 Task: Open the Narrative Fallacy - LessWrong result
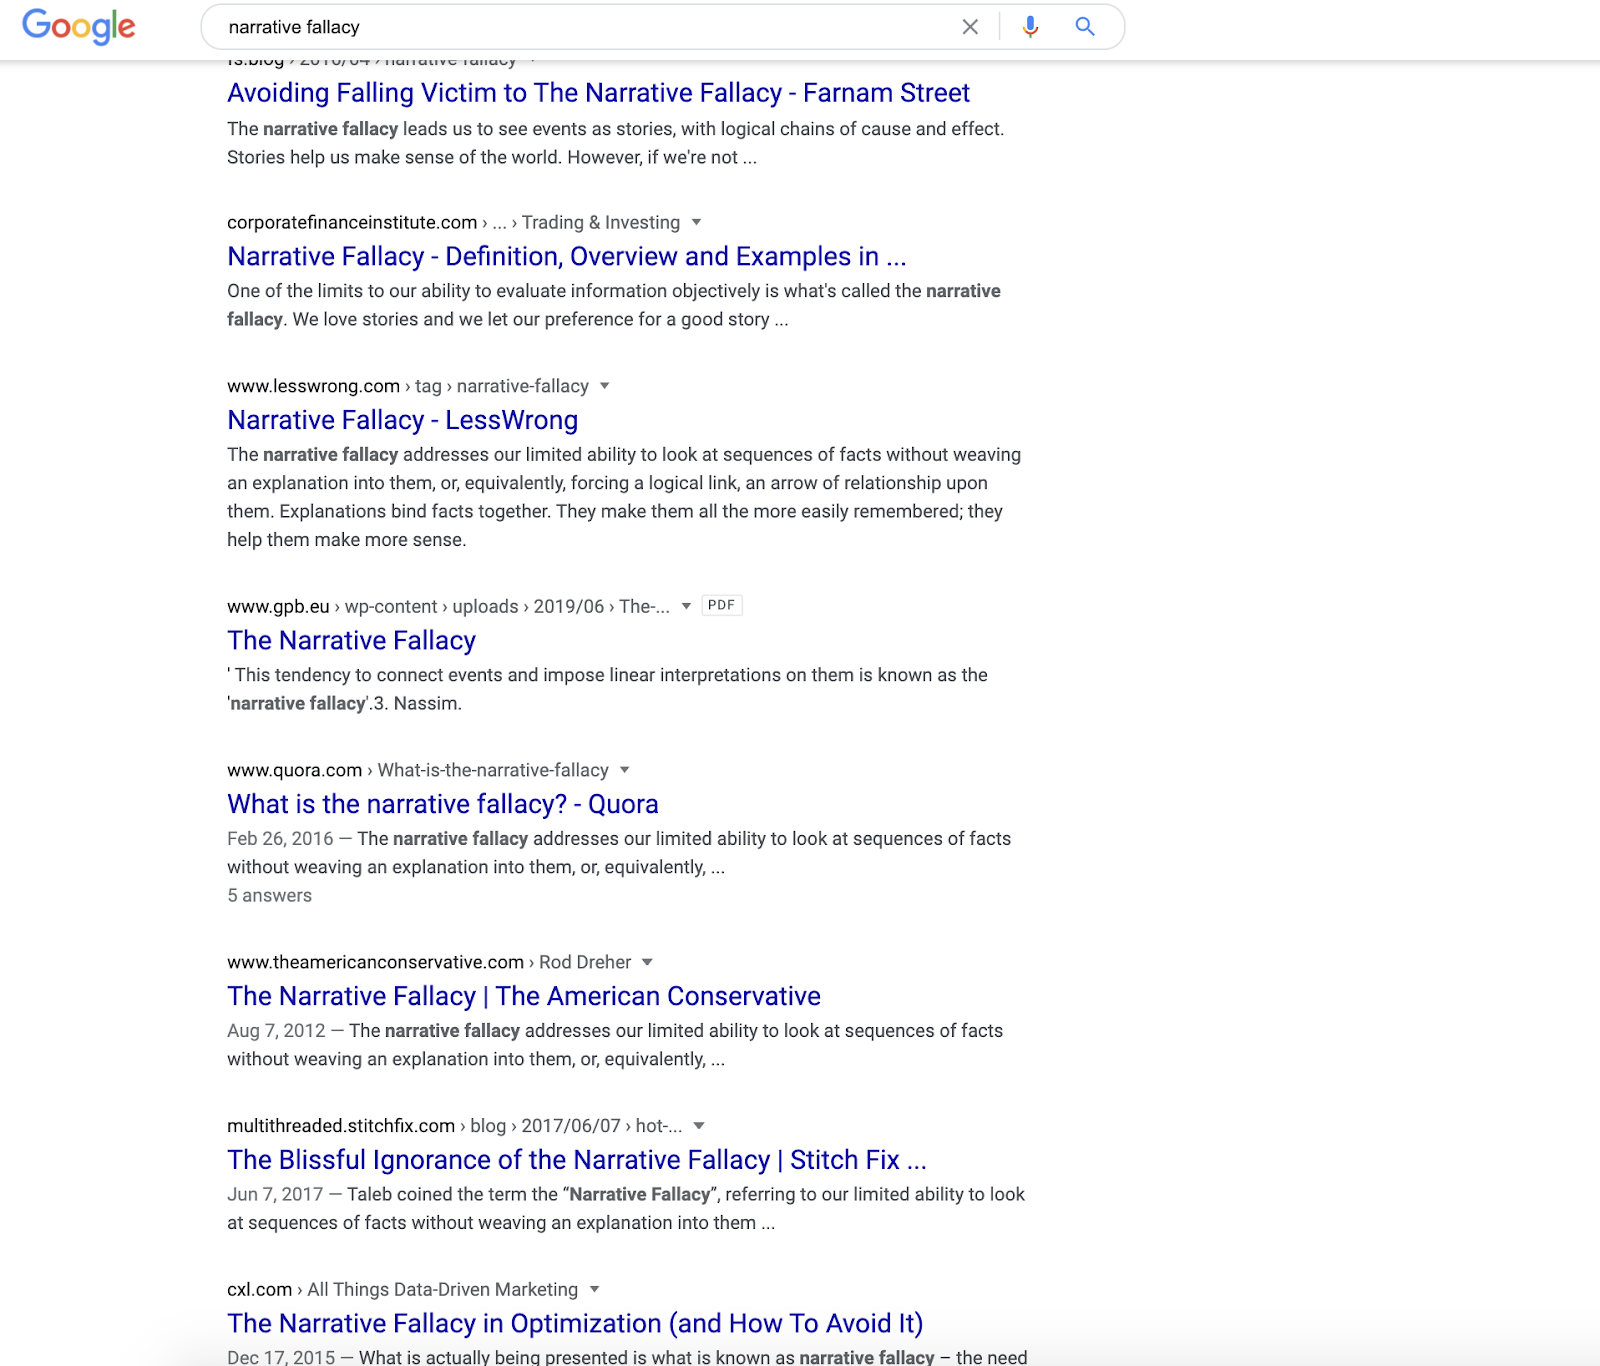402,421
